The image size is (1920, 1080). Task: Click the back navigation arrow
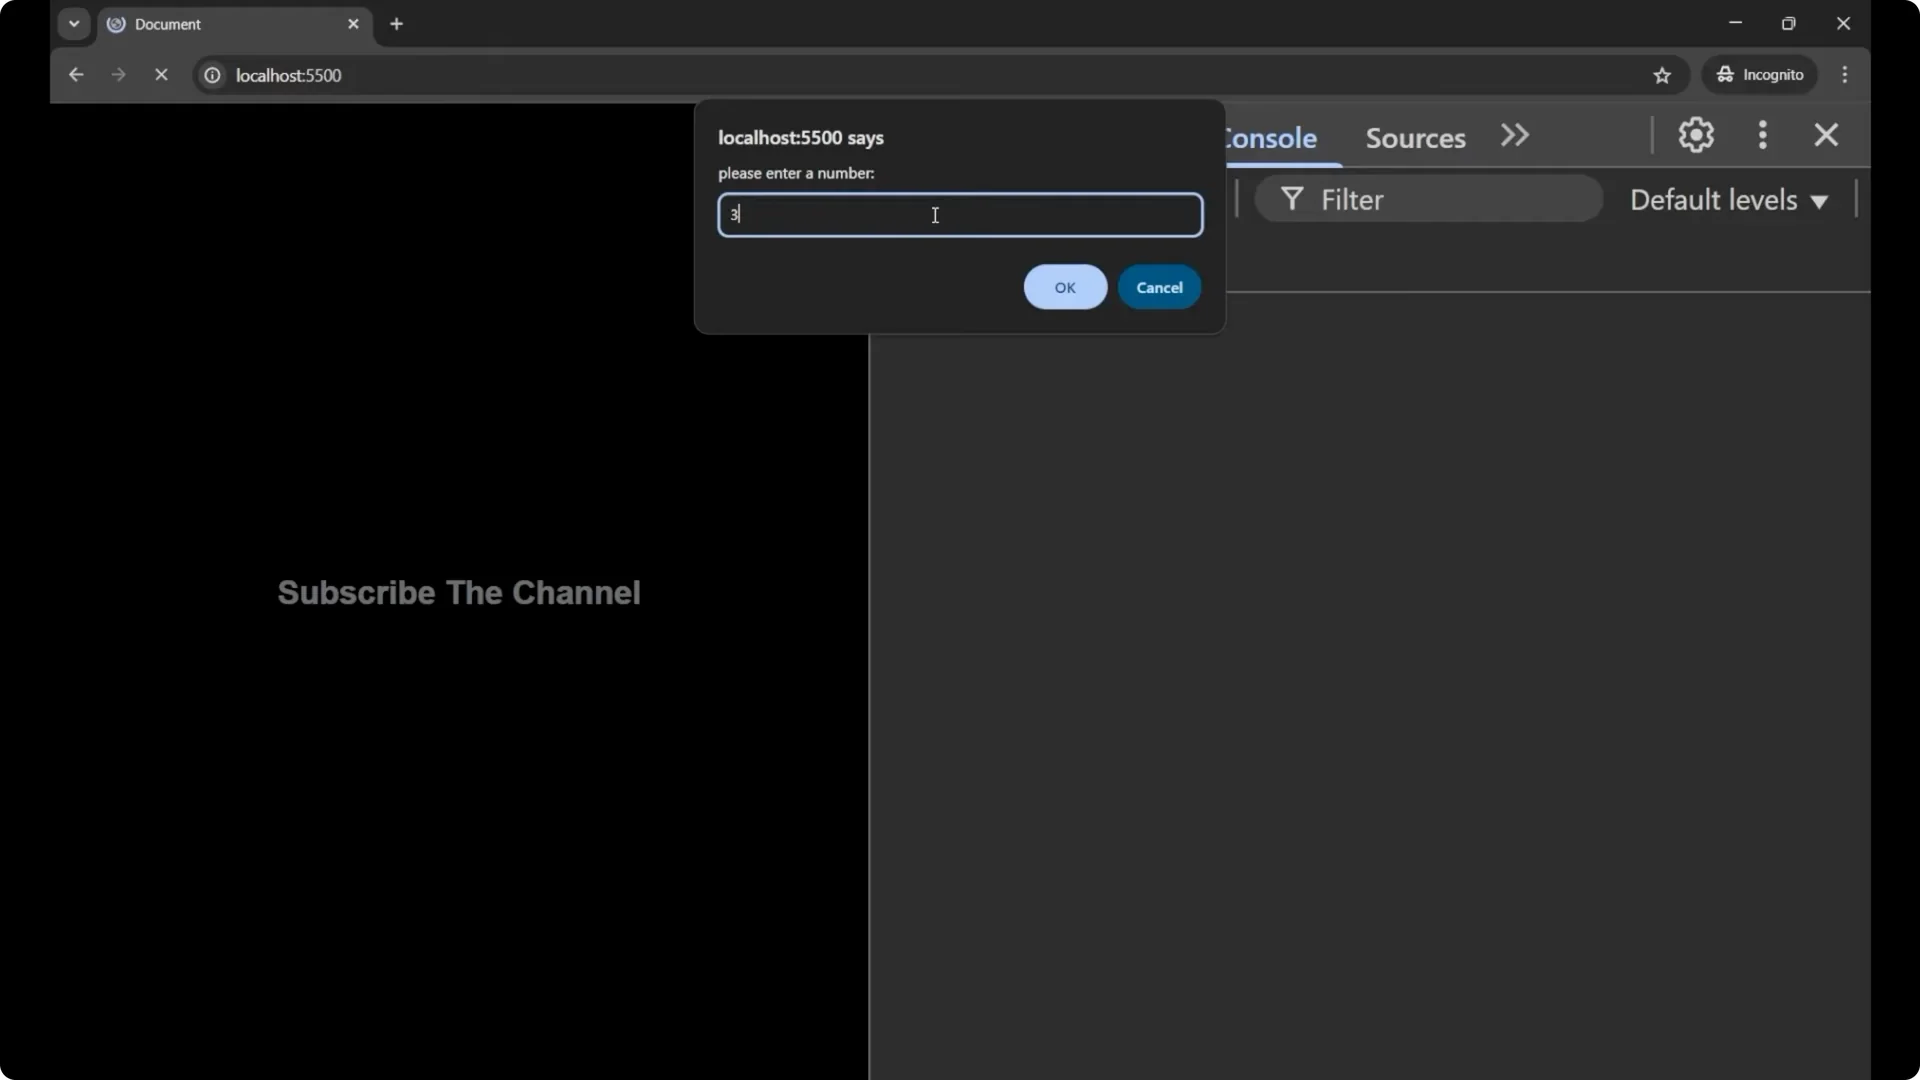click(x=76, y=75)
